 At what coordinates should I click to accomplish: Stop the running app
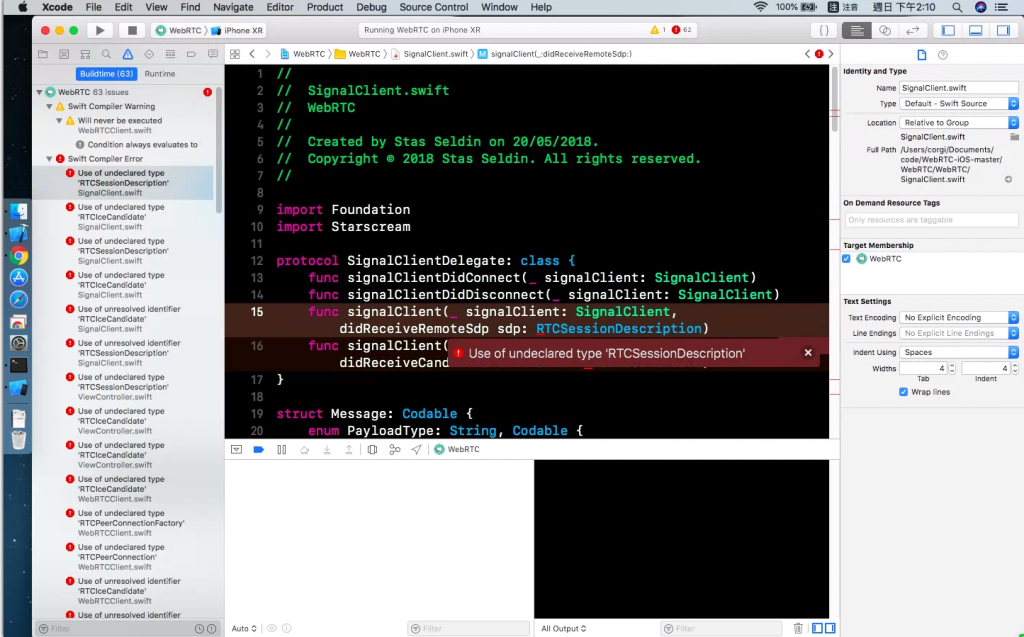(132, 30)
